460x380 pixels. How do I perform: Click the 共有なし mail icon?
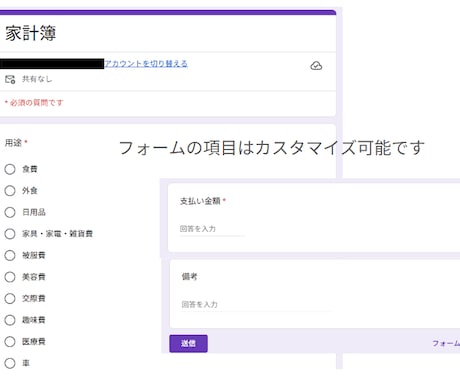click(10, 79)
